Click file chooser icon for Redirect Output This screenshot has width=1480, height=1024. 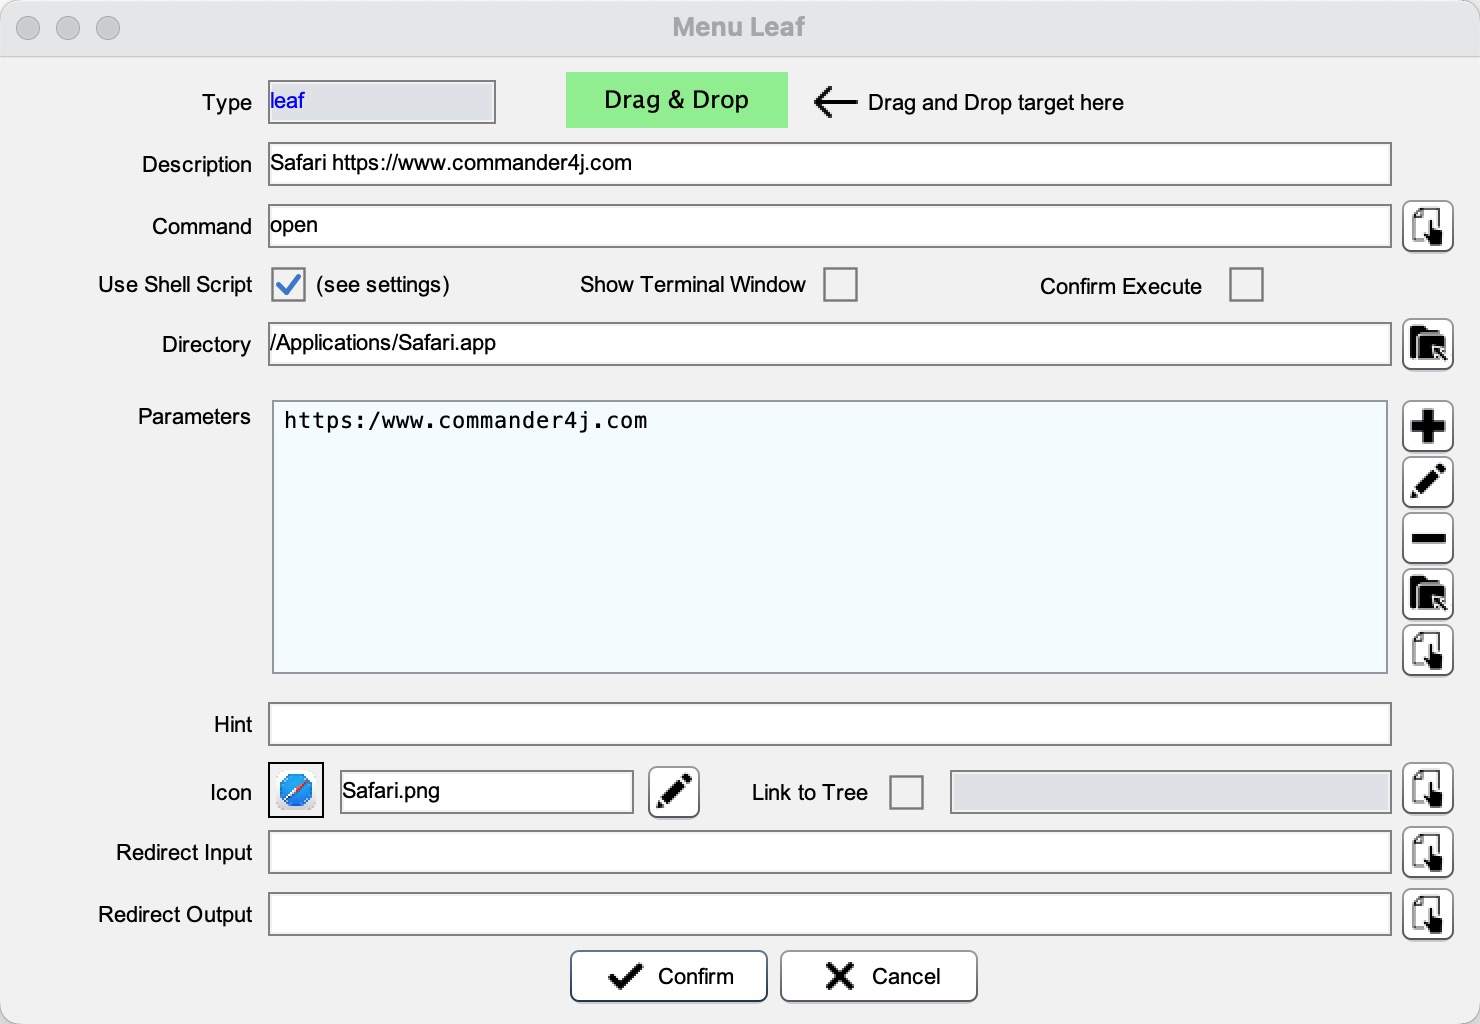coord(1427,915)
